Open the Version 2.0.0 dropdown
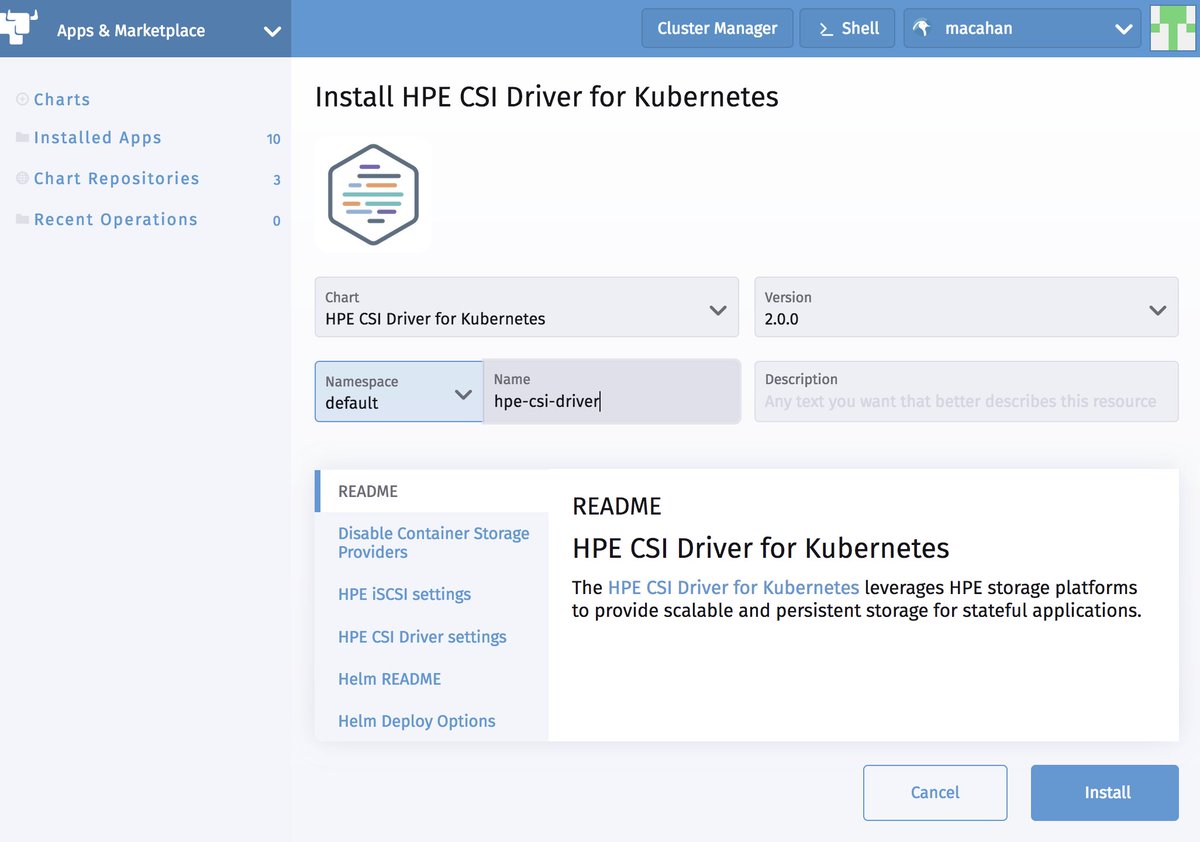This screenshot has width=1200, height=842. 966,308
